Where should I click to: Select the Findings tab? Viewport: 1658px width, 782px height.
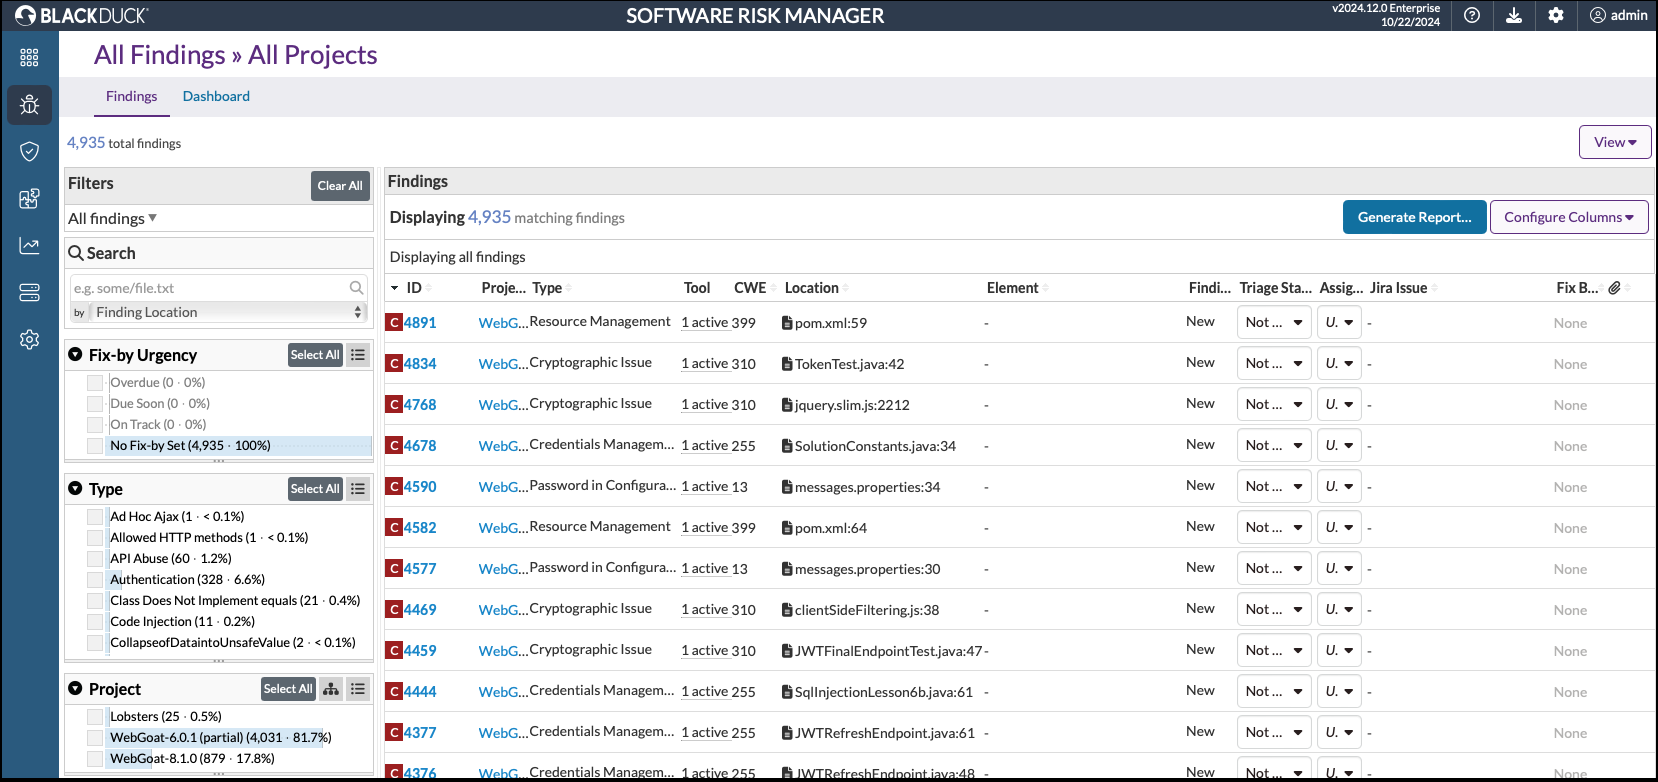[131, 96]
